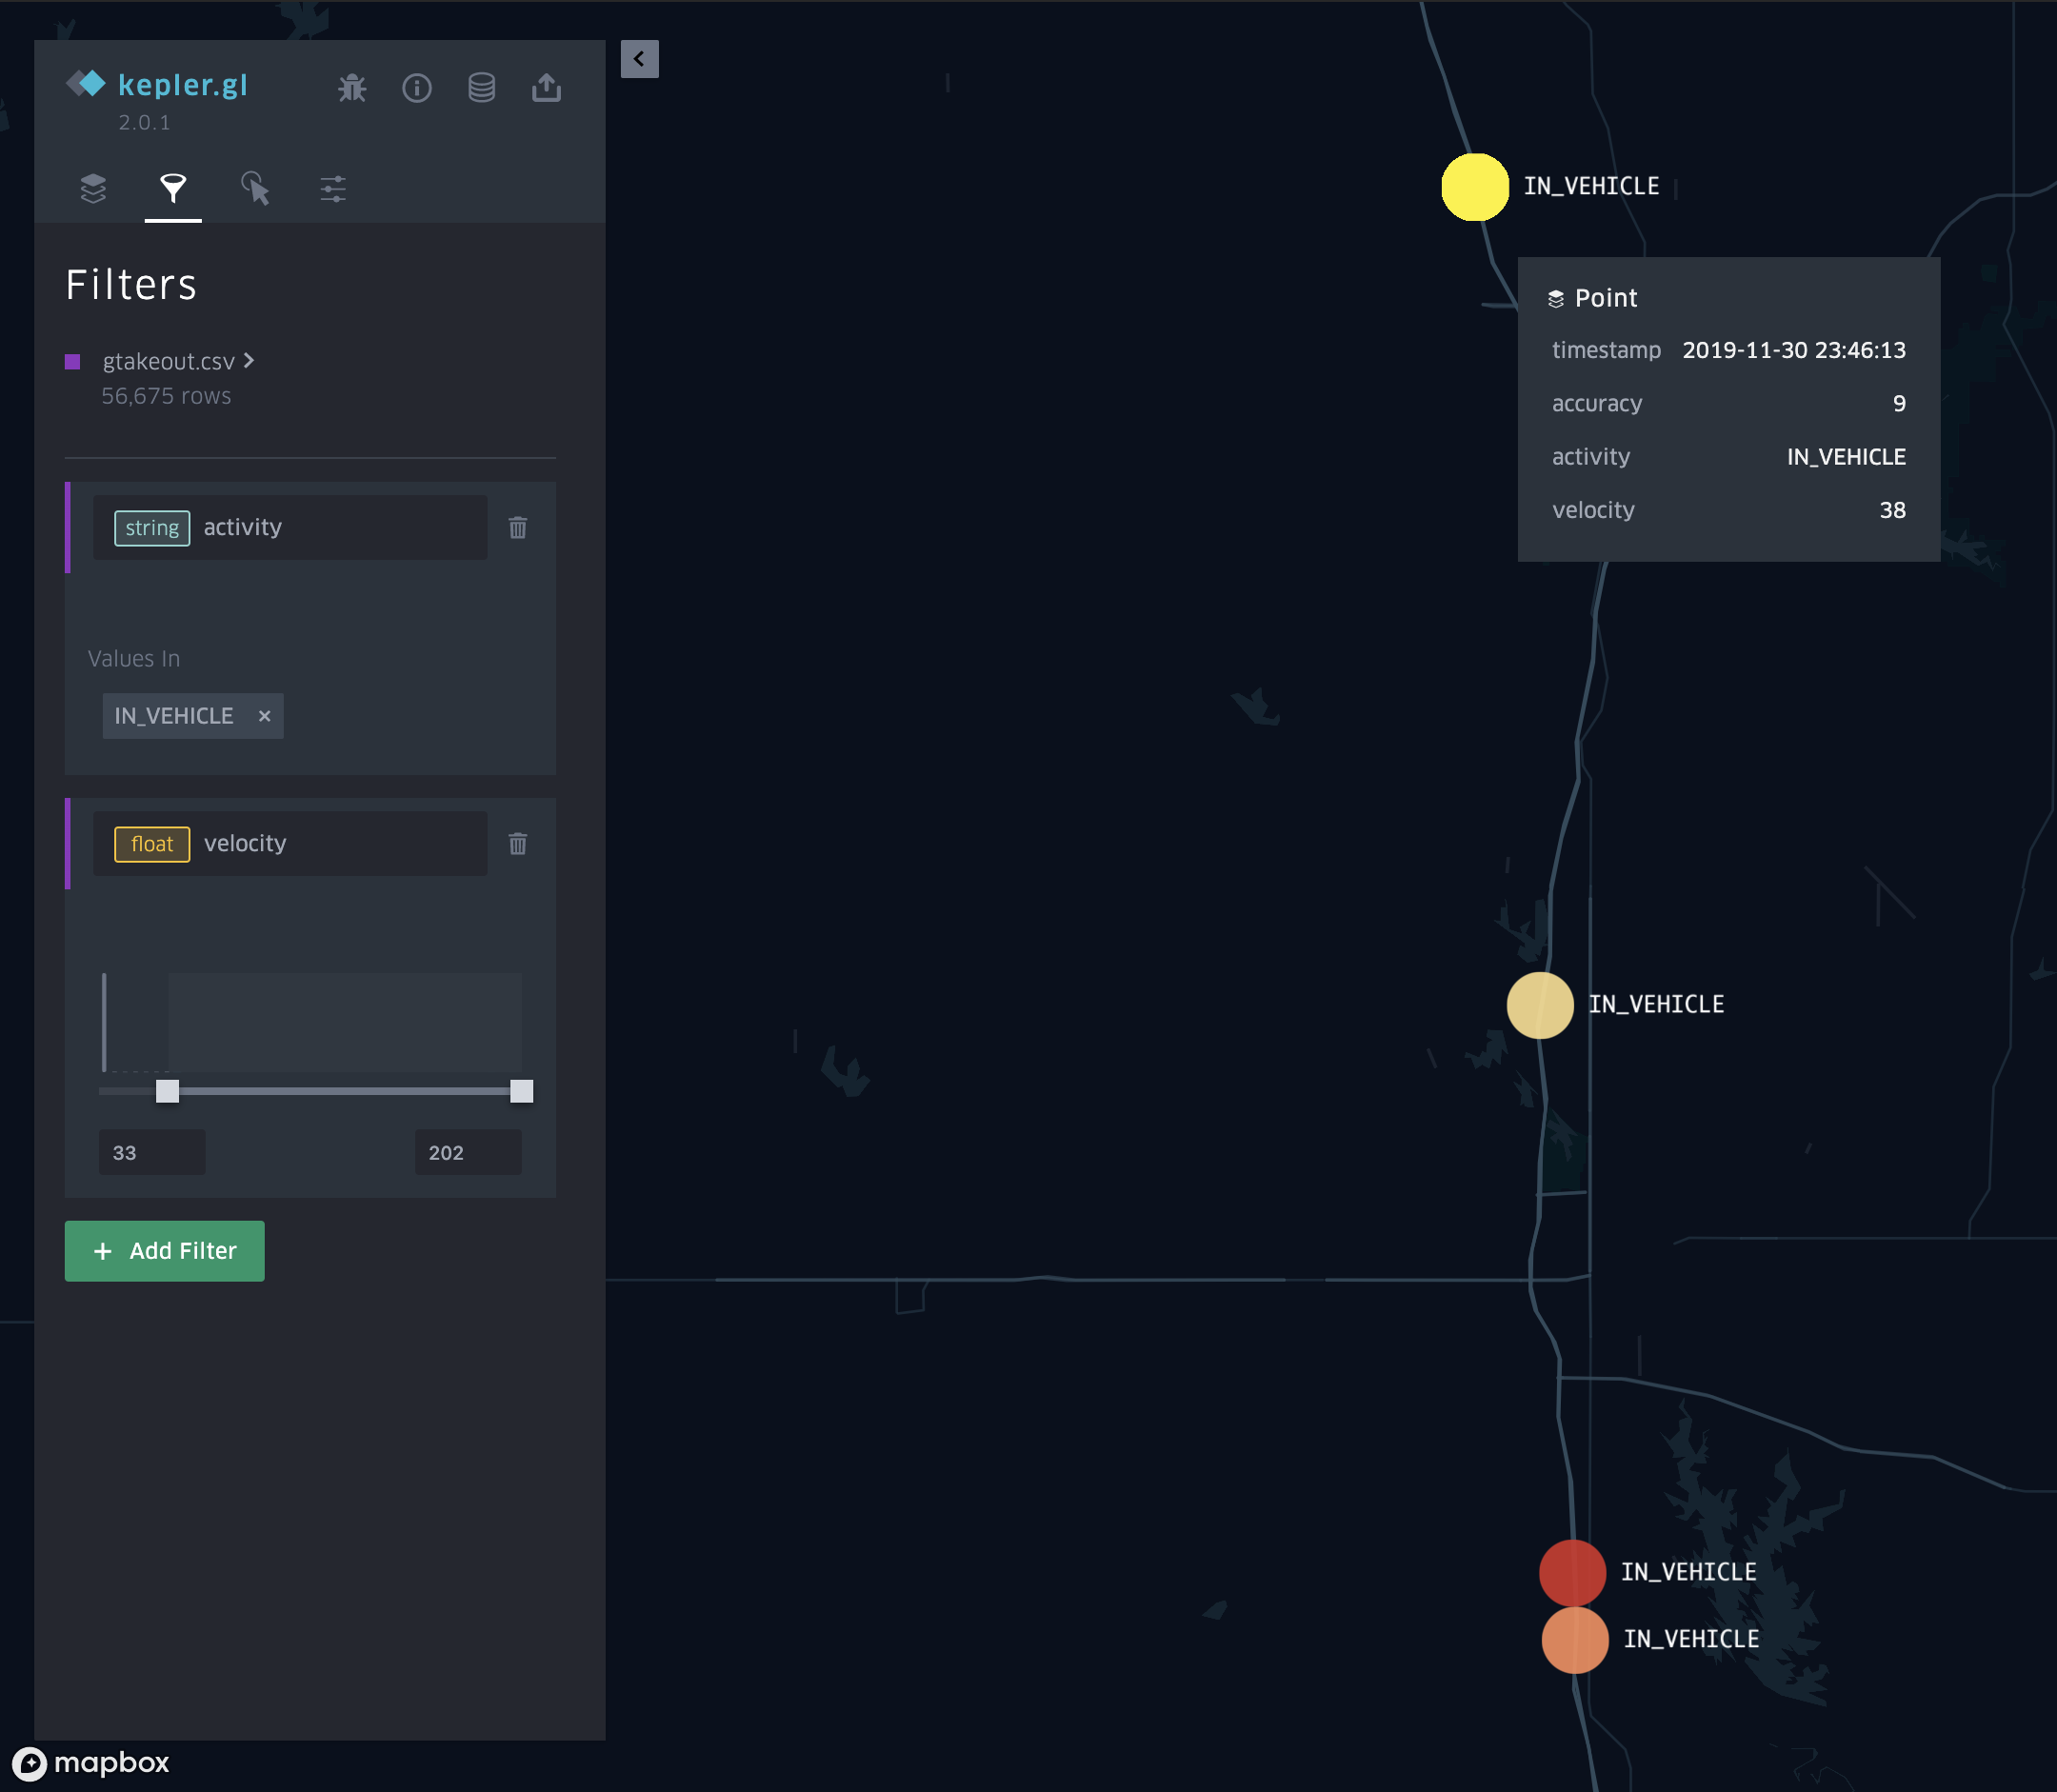This screenshot has height=1792, width=2057.
Task: Switch to the Base map settings tab
Action: [x=333, y=188]
